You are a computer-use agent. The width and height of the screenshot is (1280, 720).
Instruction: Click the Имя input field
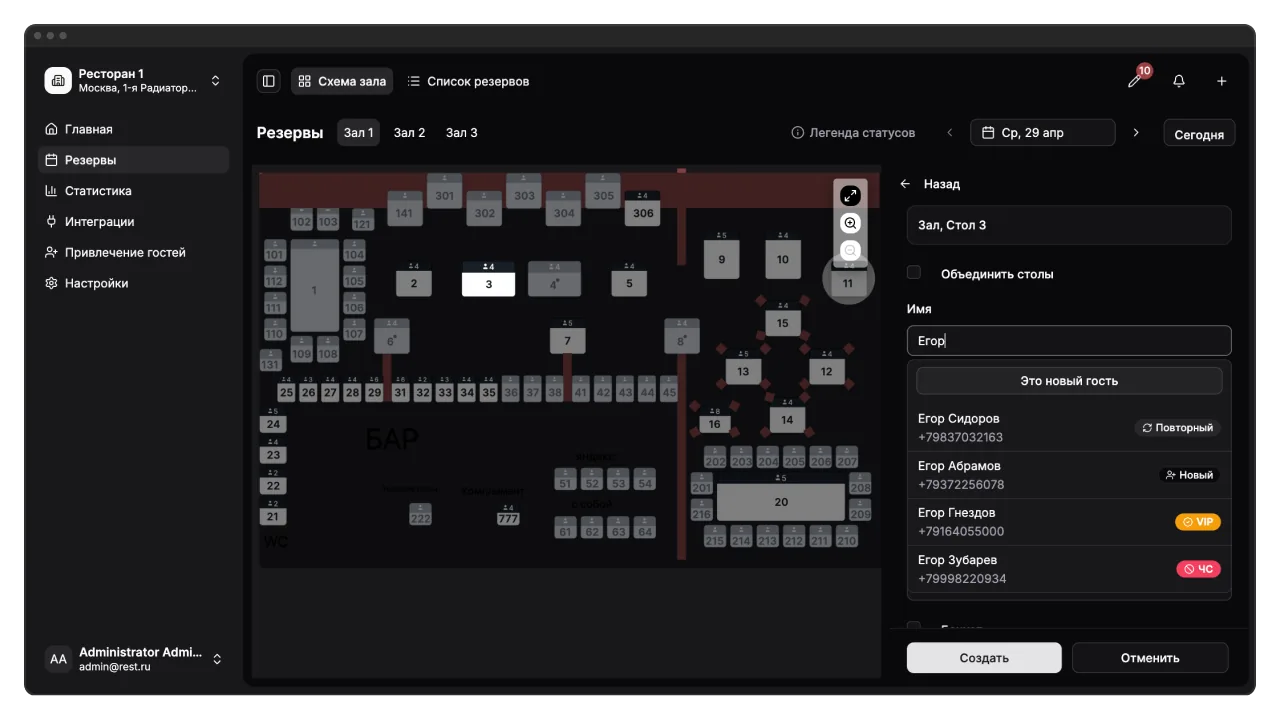click(x=1069, y=341)
